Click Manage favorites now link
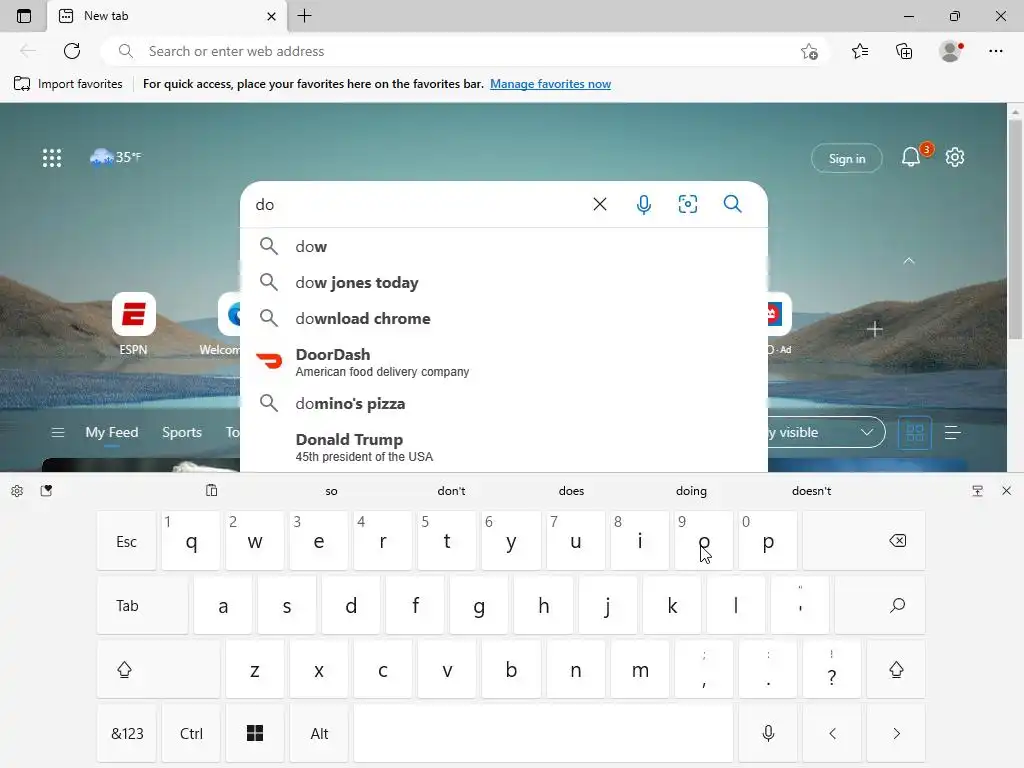1024x768 pixels. point(551,84)
